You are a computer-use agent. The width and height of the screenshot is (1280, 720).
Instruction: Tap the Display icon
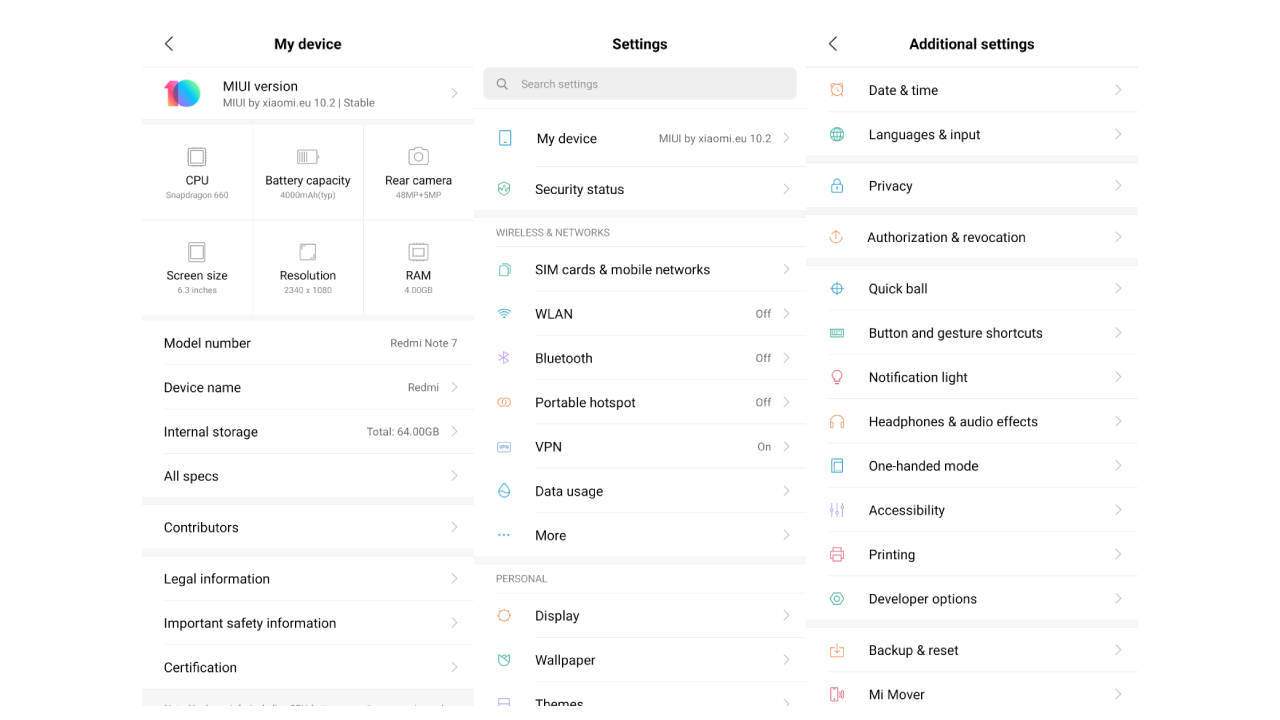504,616
